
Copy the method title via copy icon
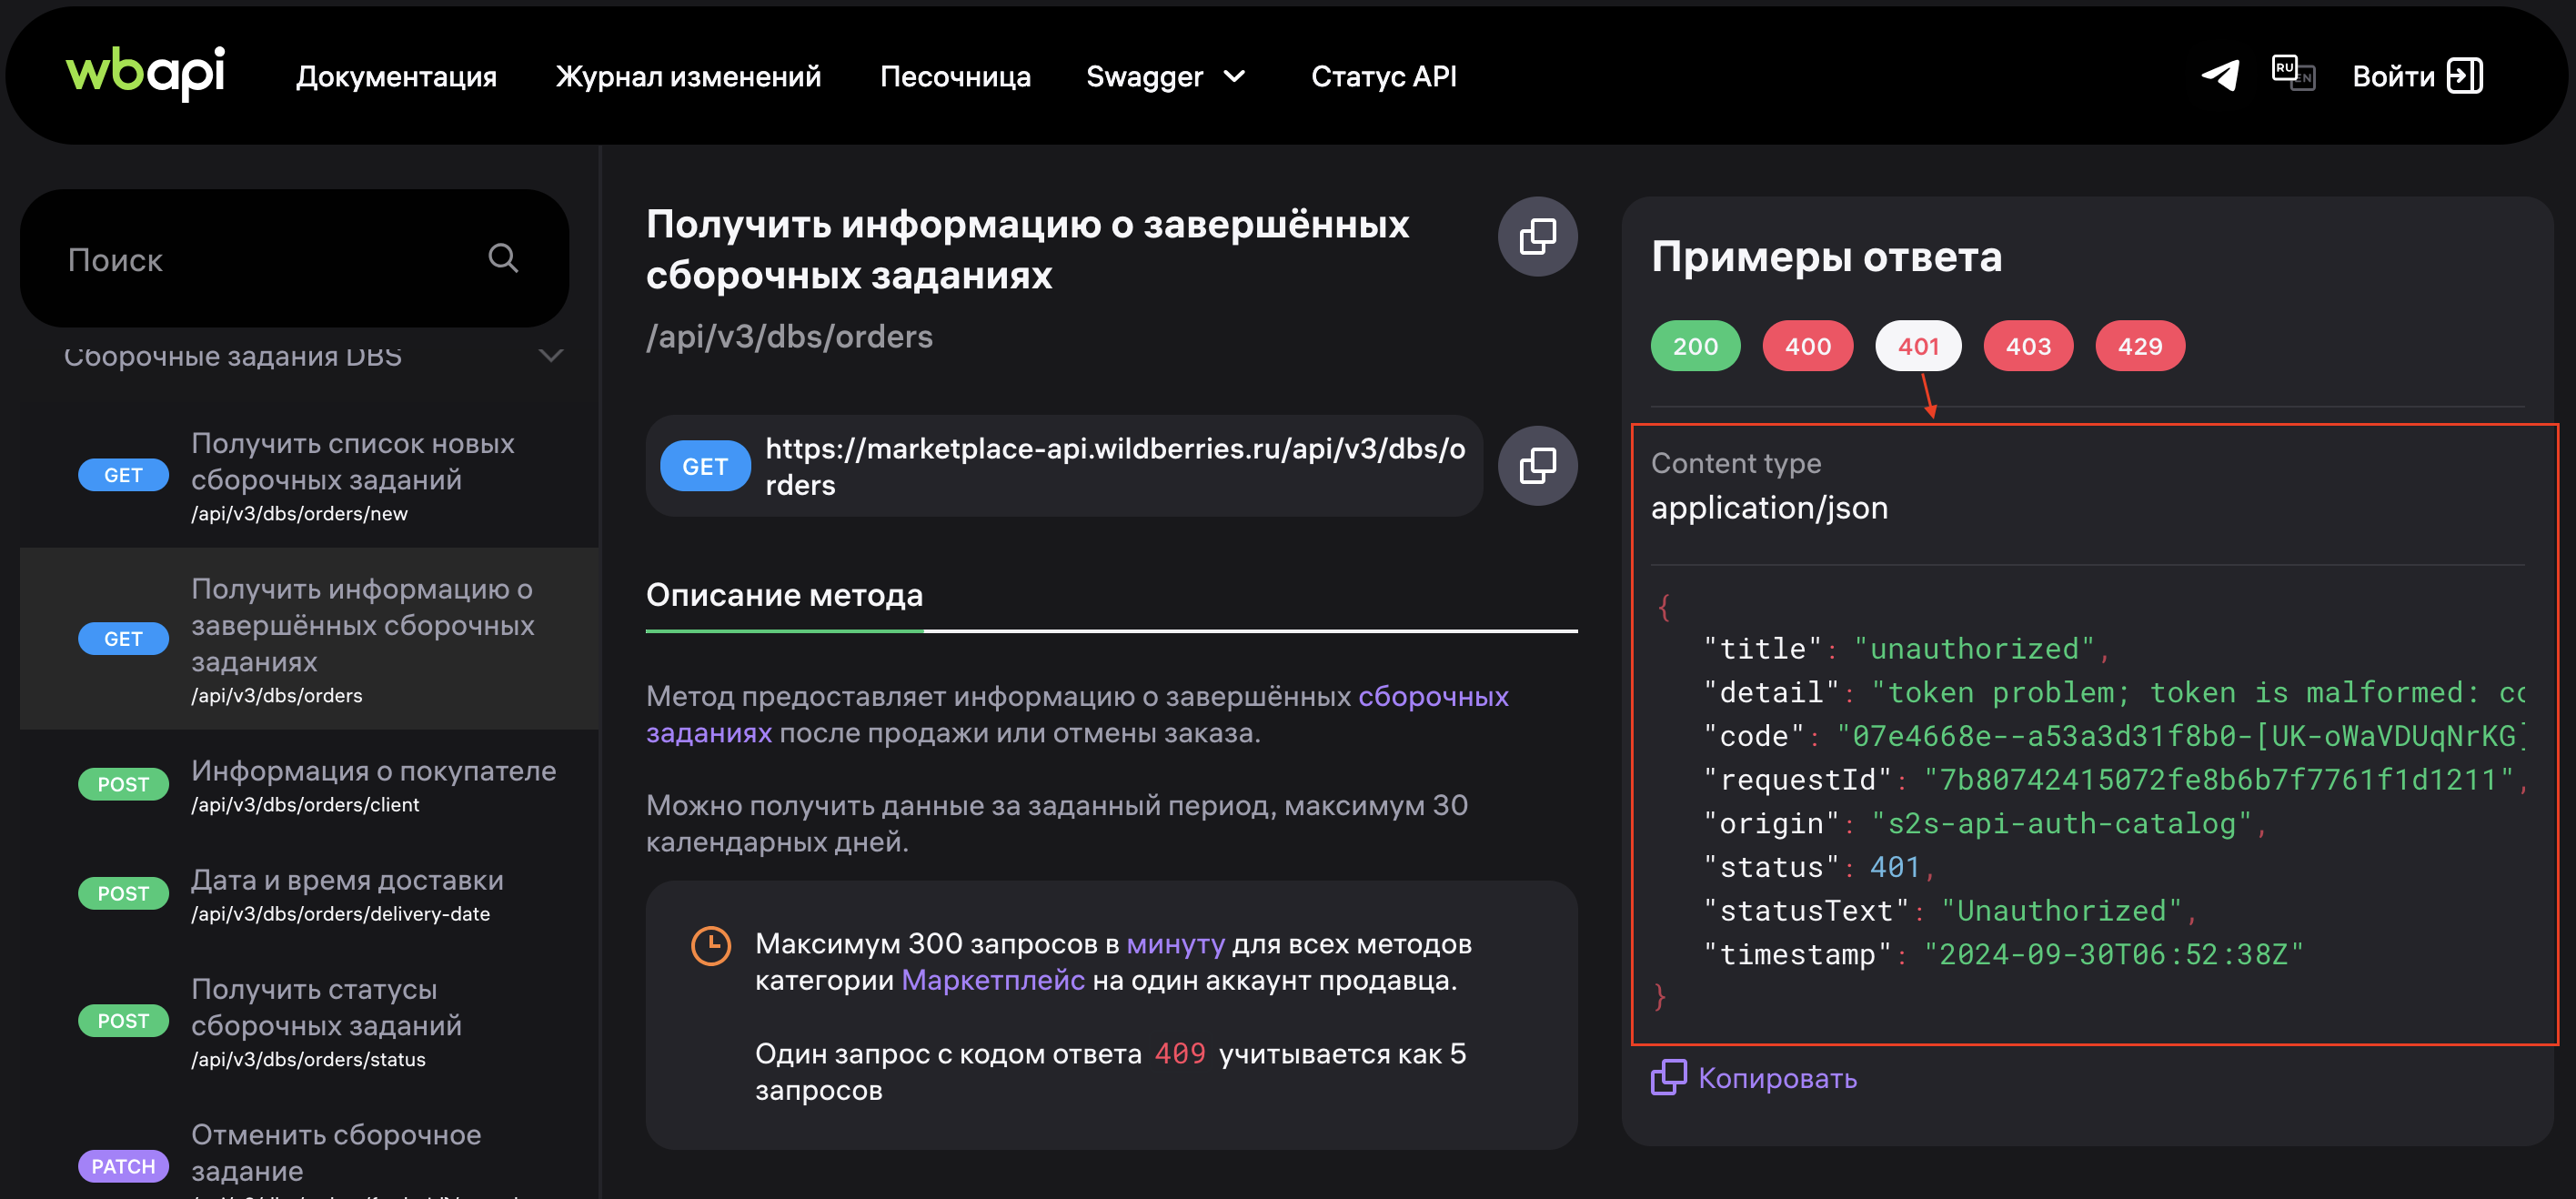[x=1536, y=236]
